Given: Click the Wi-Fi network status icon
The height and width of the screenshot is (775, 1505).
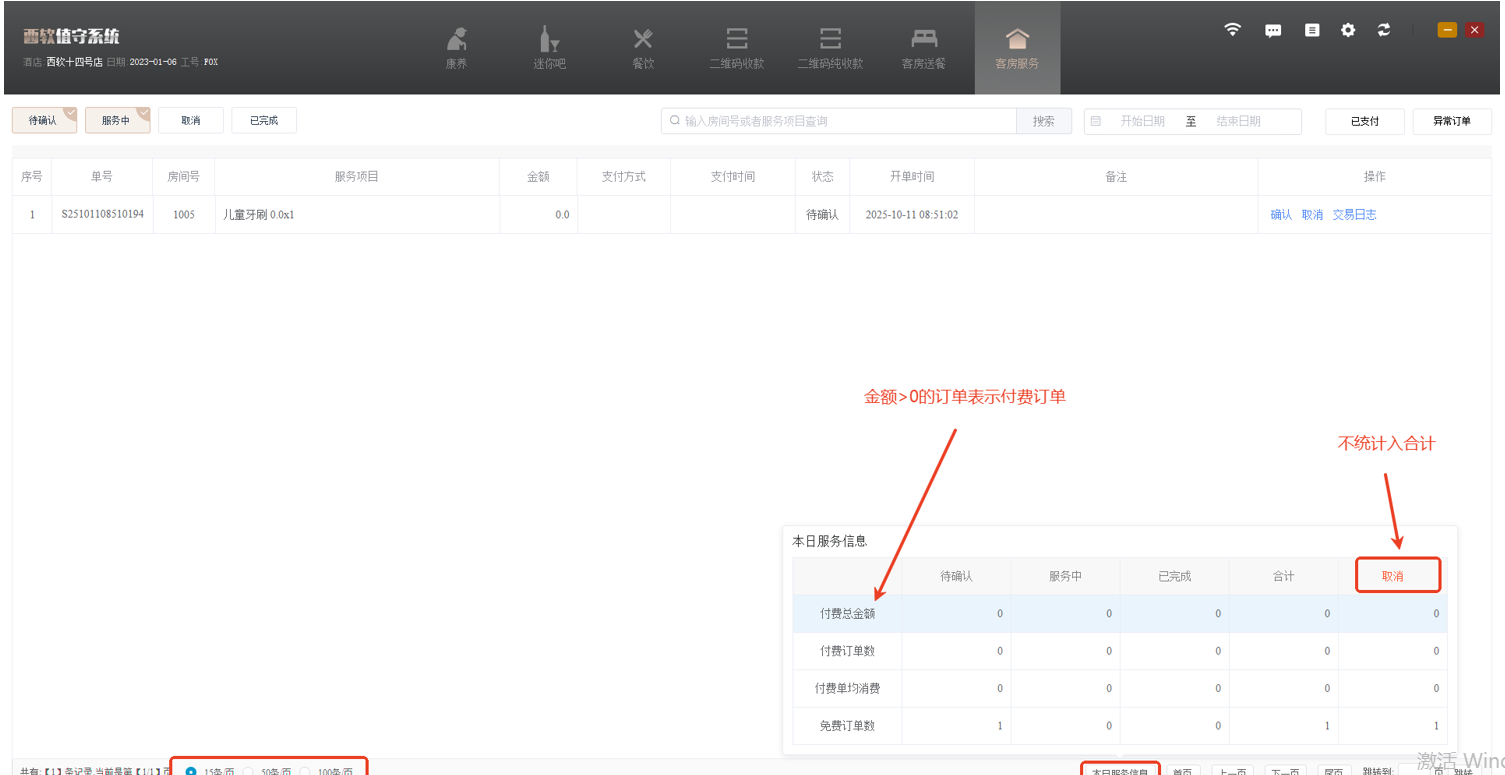Looking at the screenshot, I should click(1233, 30).
